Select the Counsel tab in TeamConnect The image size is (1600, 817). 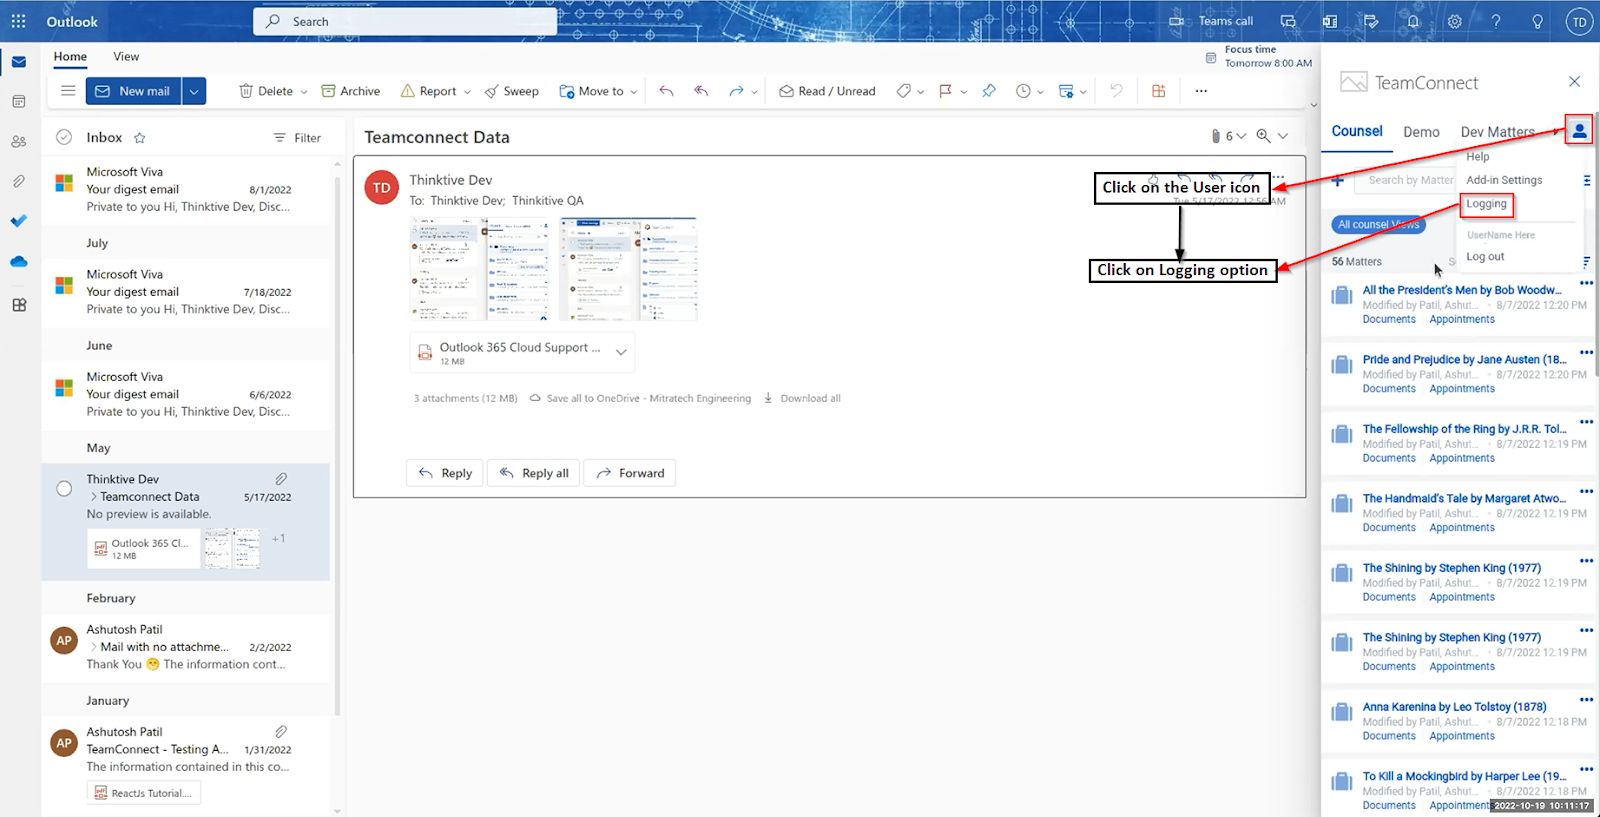1357,131
